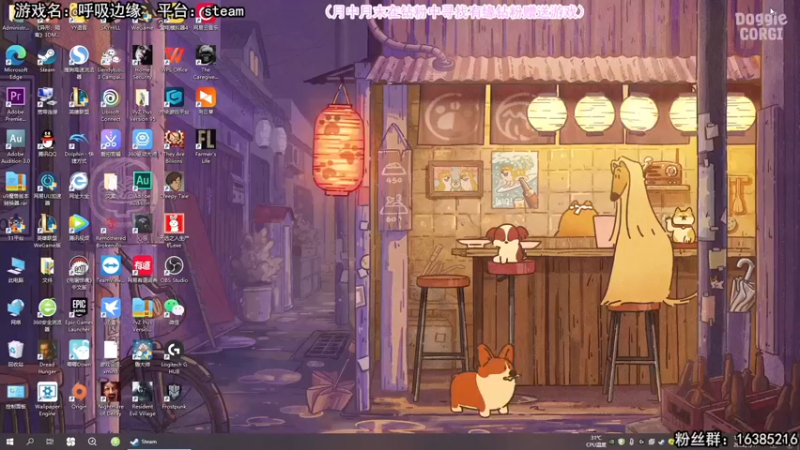Open the Logitech G HUB icon
Image resolution: width=800 pixels, height=450 pixels.
point(174,357)
